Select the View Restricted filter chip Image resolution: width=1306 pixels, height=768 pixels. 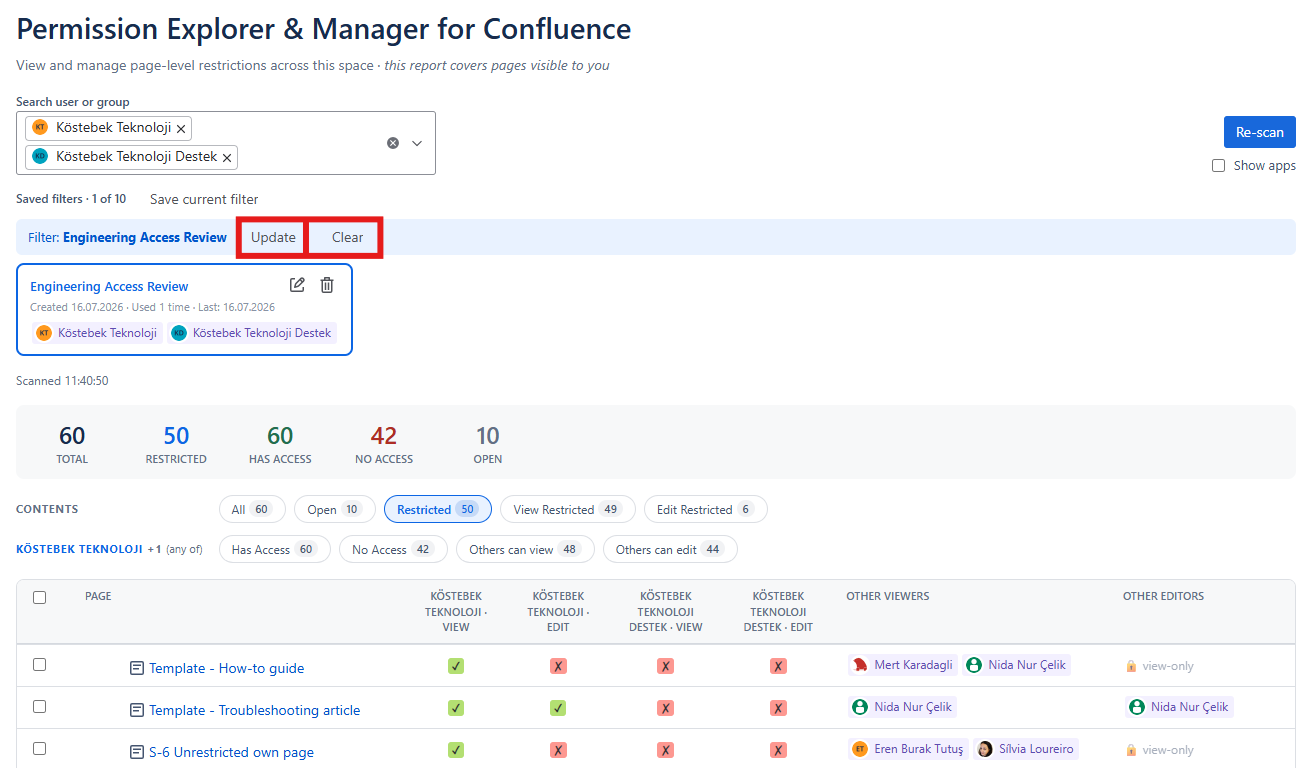(567, 509)
